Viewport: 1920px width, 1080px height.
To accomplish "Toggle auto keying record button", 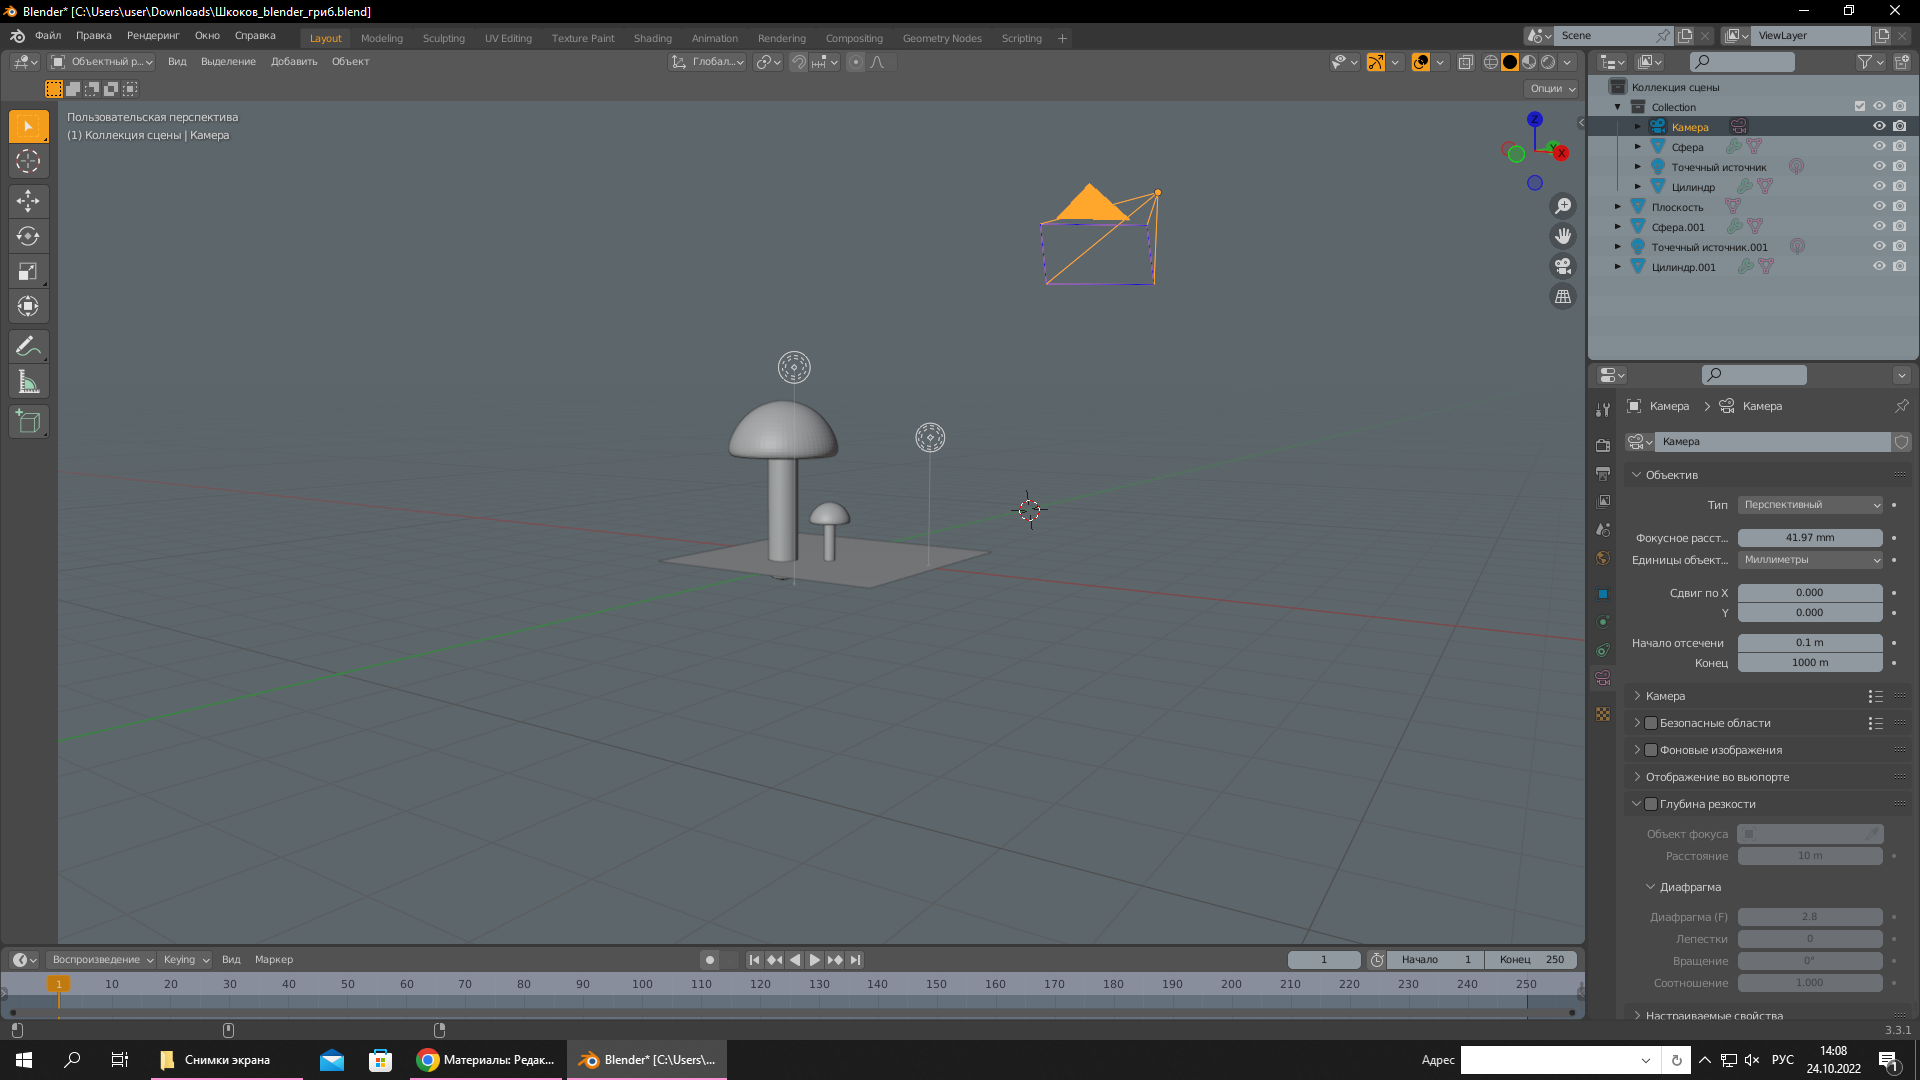I will point(710,960).
